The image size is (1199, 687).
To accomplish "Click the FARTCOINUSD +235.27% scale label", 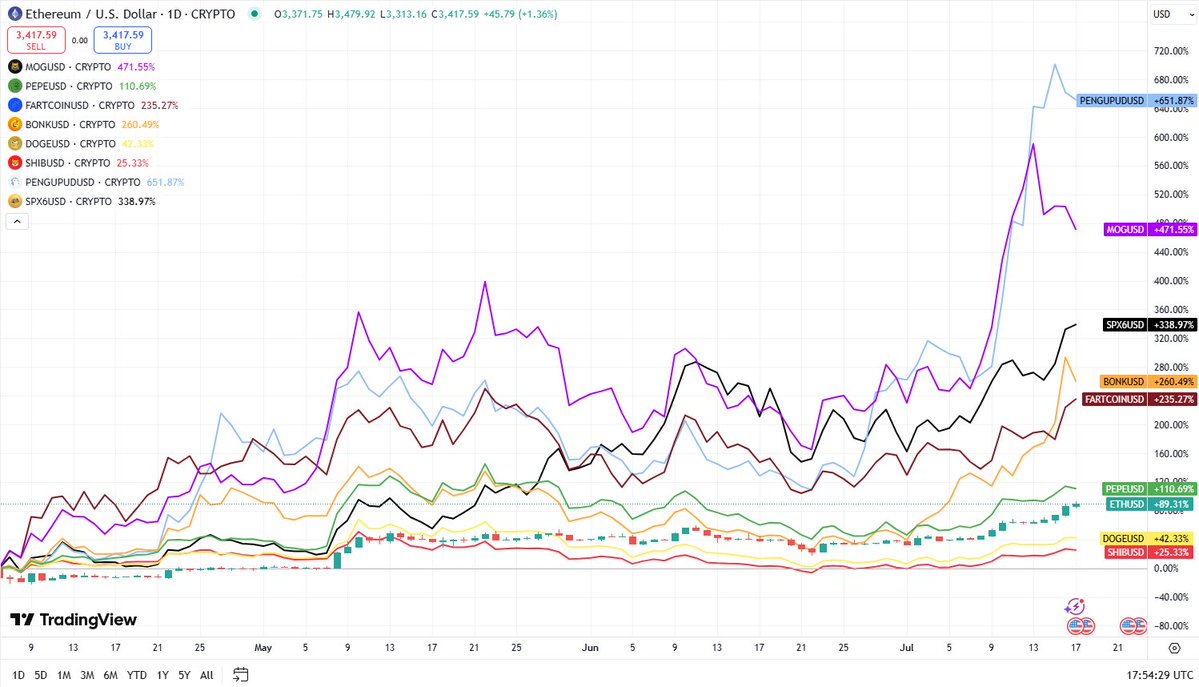I will click(x=1139, y=399).
